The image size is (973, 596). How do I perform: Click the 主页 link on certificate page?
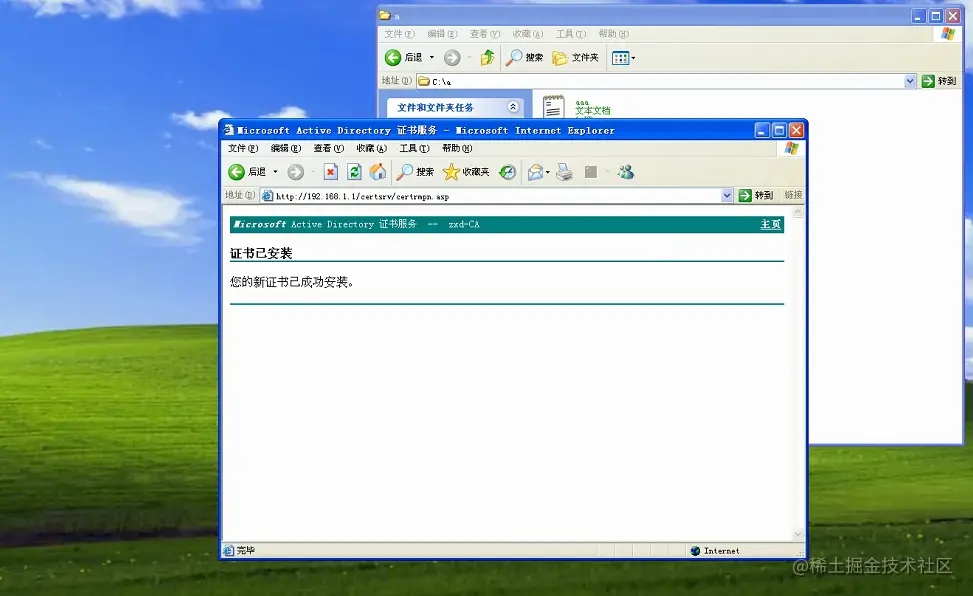[x=770, y=224]
